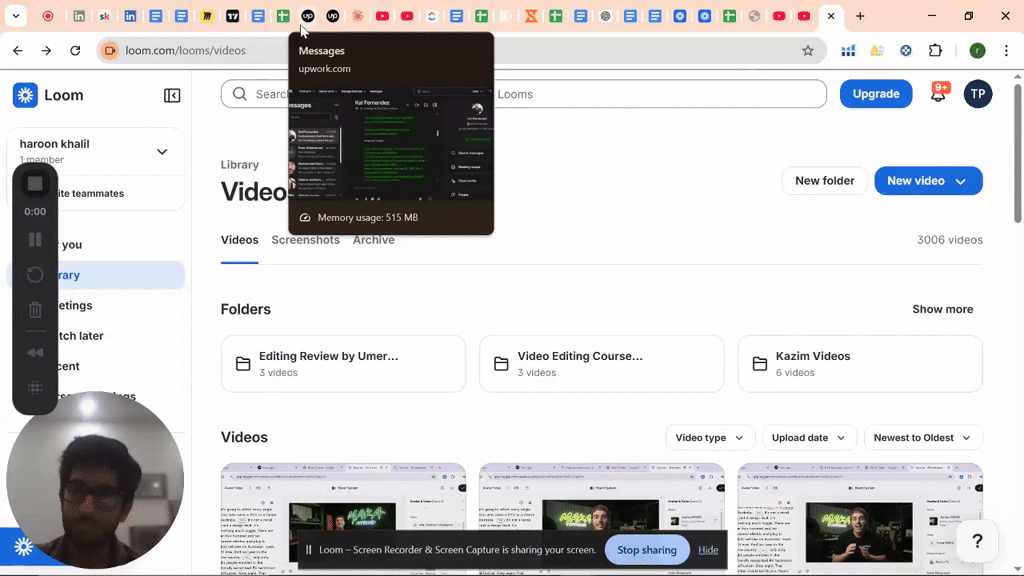Pause the recording in the control bar

pyautogui.click(x=35, y=240)
